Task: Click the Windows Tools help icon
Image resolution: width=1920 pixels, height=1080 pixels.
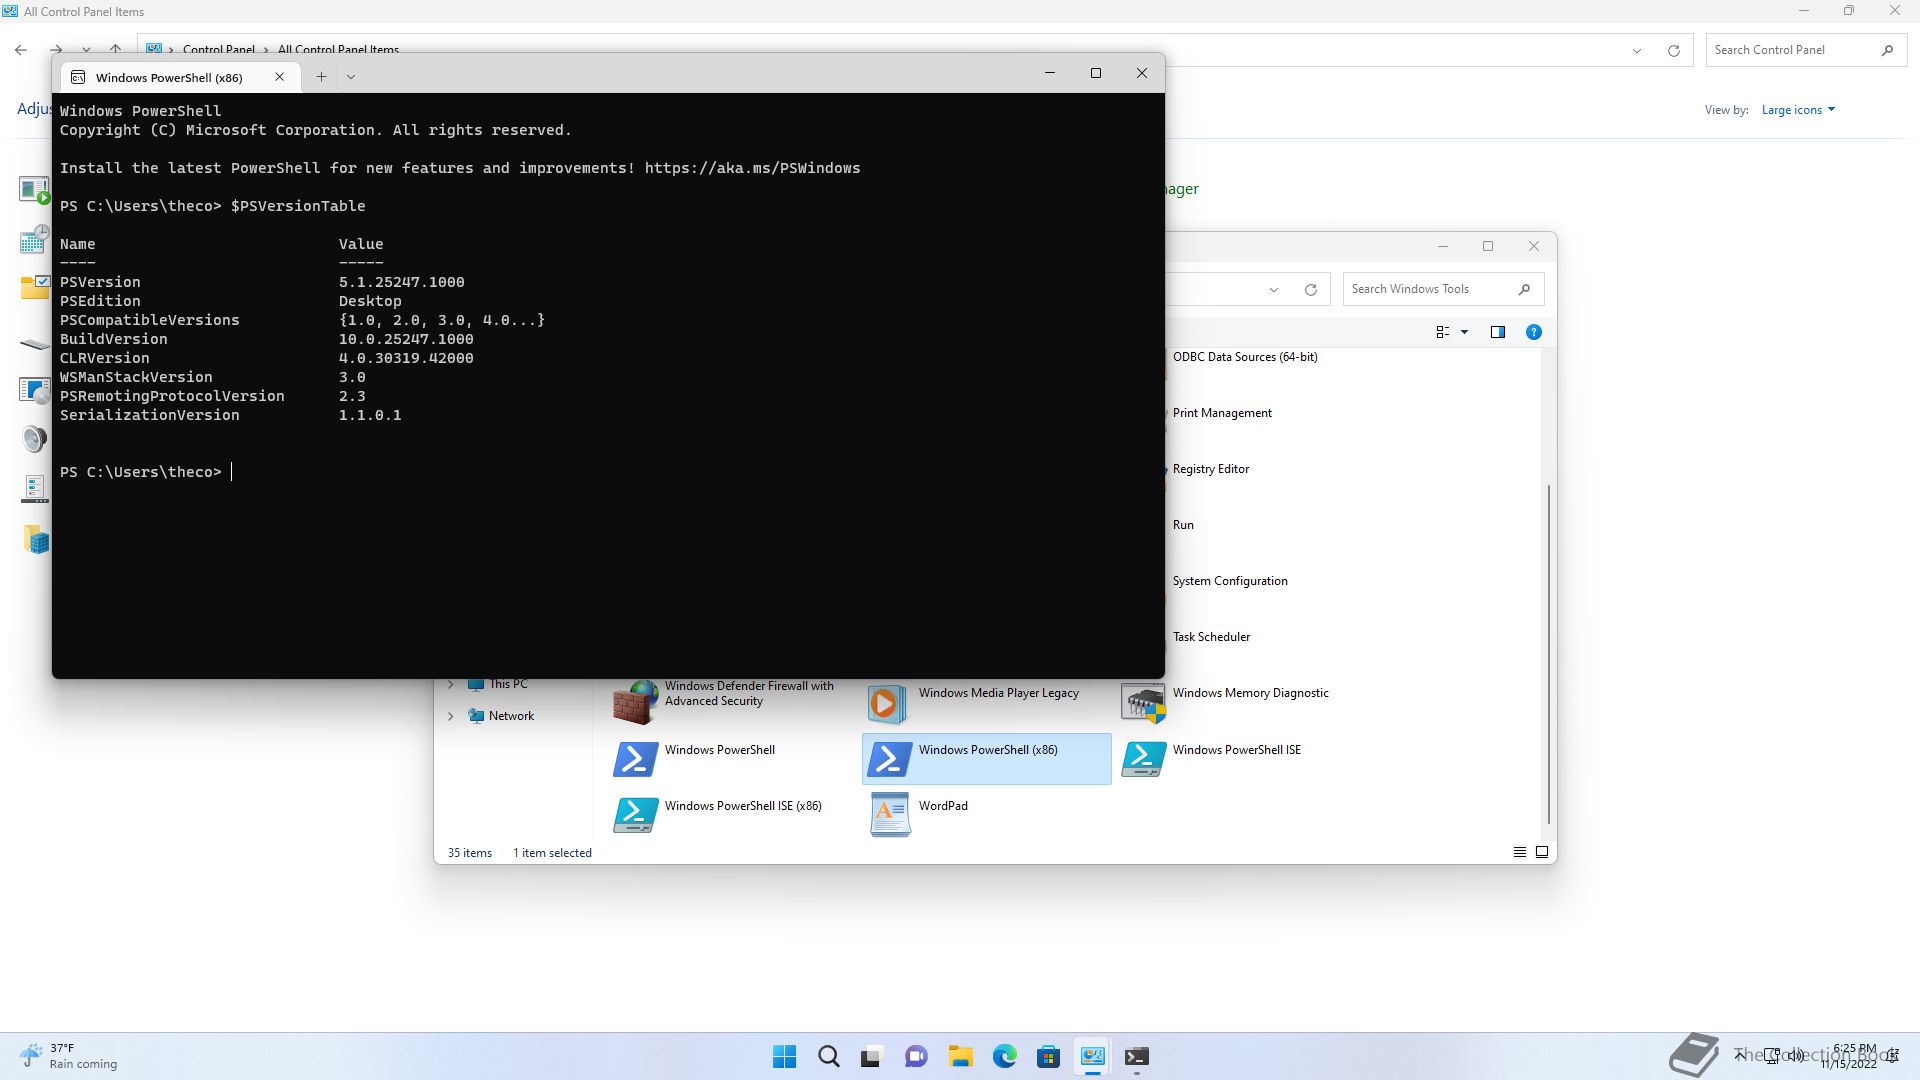Action: [1533, 332]
